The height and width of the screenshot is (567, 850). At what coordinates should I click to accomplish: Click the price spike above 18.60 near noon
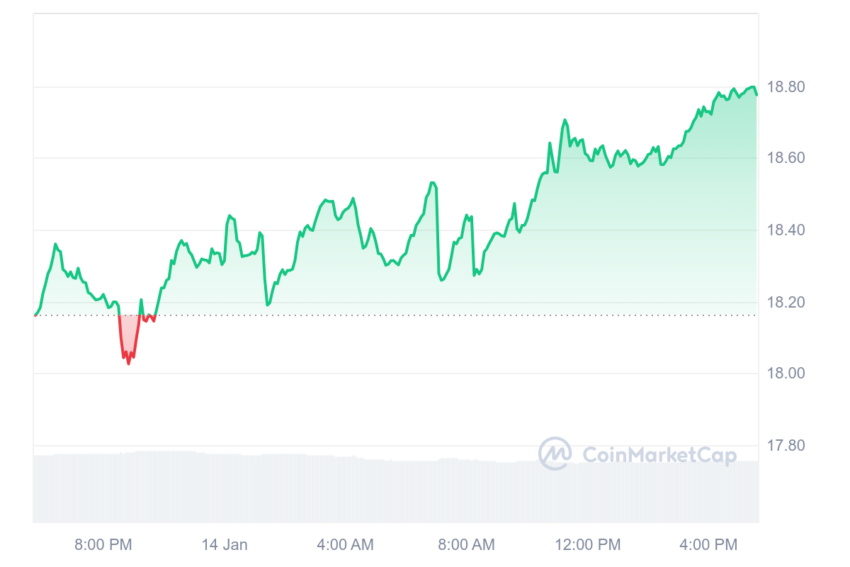(565, 120)
